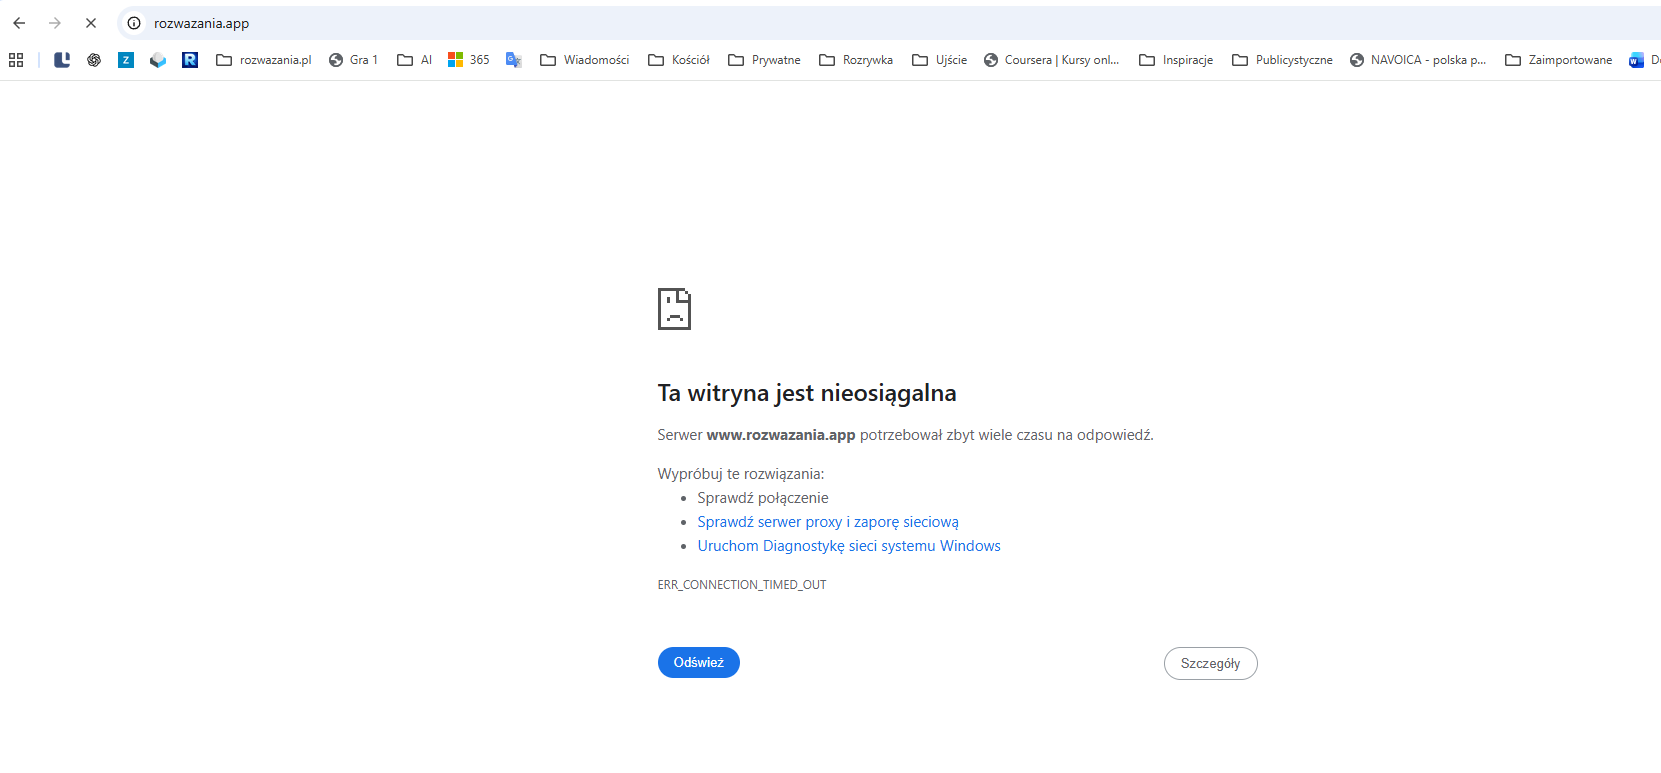Click the sad page error icon
Screen dimensions: 1661x773
[674, 309]
